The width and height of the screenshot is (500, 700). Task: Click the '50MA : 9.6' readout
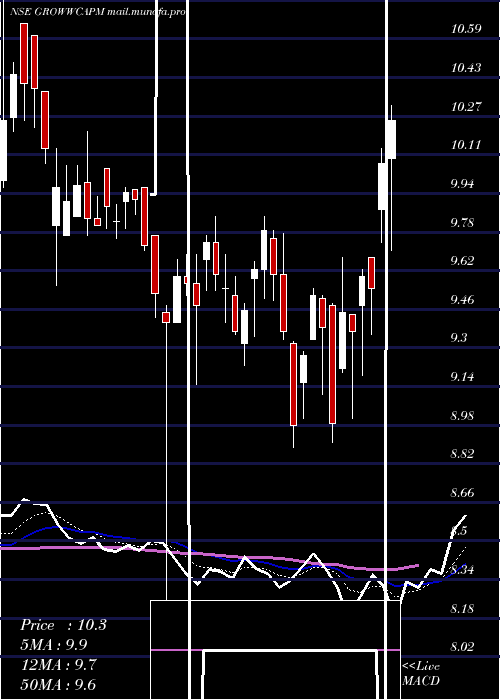[58, 684]
